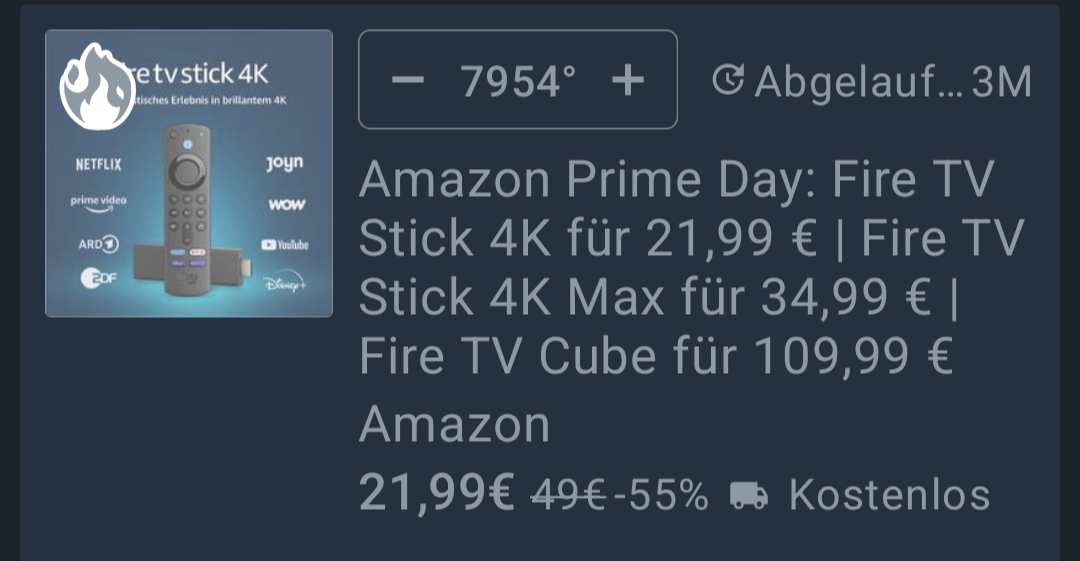
Task: Click the delivery truck shipping icon
Action: pos(749,495)
